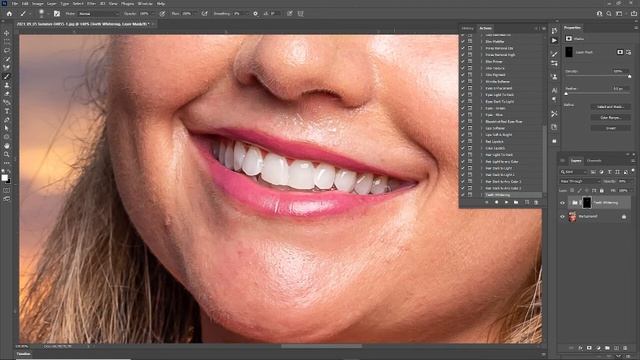Switch to the Channels tab

tap(594, 161)
